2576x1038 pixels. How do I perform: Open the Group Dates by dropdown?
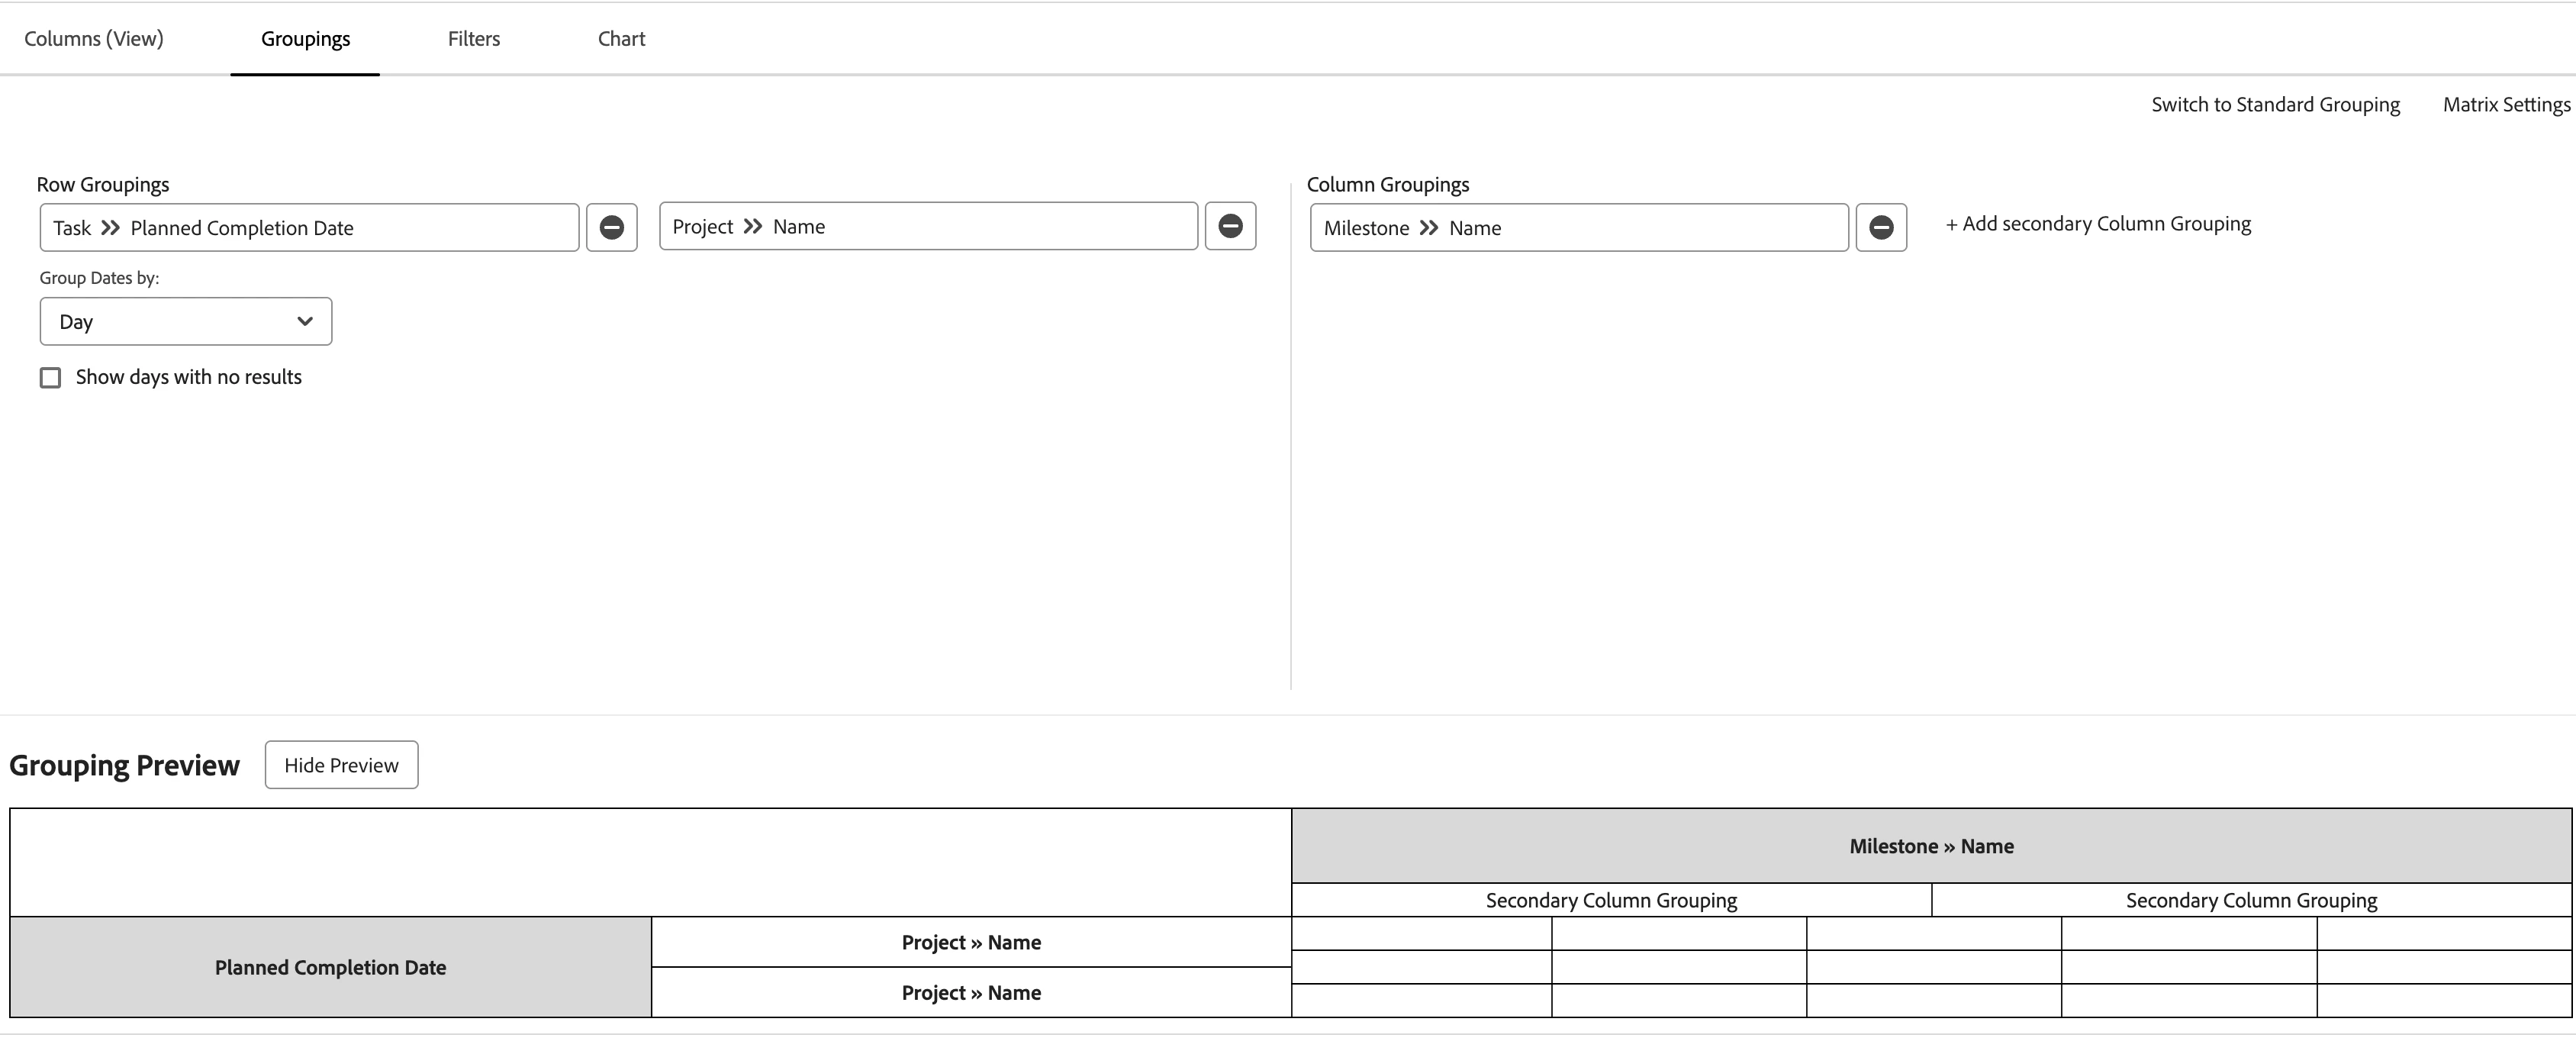186,322
